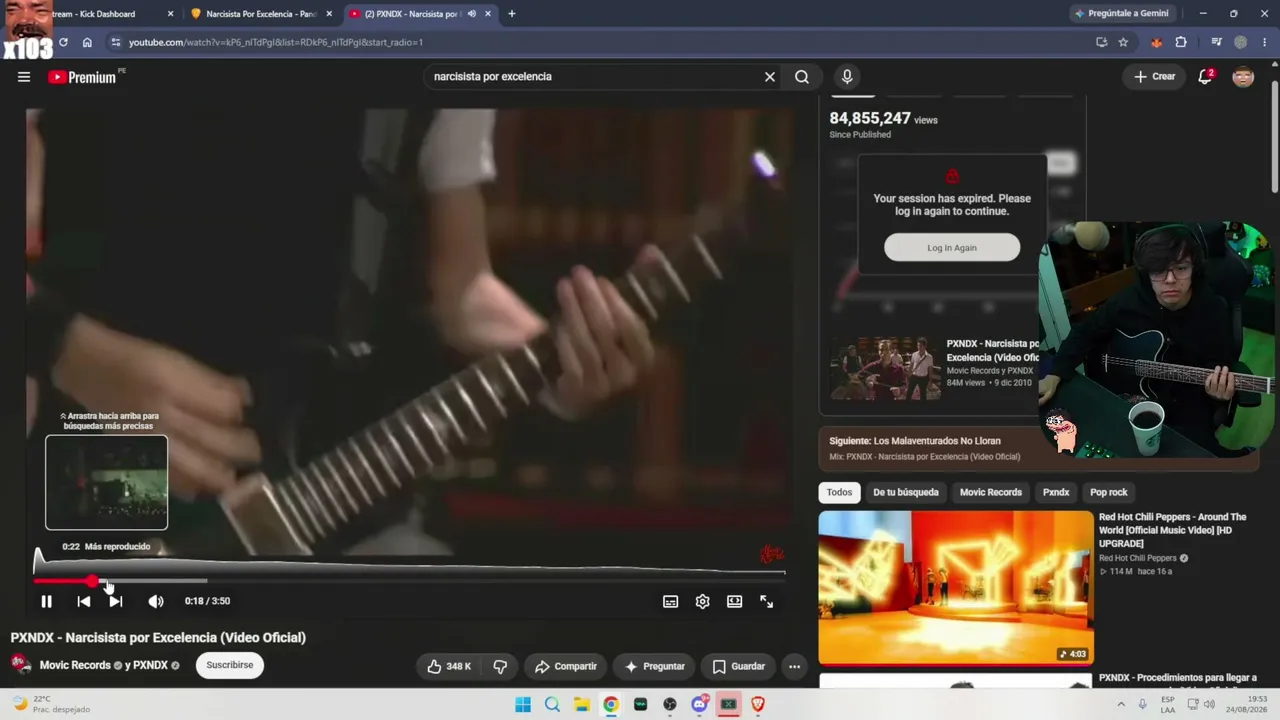This screenshot has height=720, width=1280.
Task: Subscribe with the Suscribirse button
Action: tap(230, 665)
